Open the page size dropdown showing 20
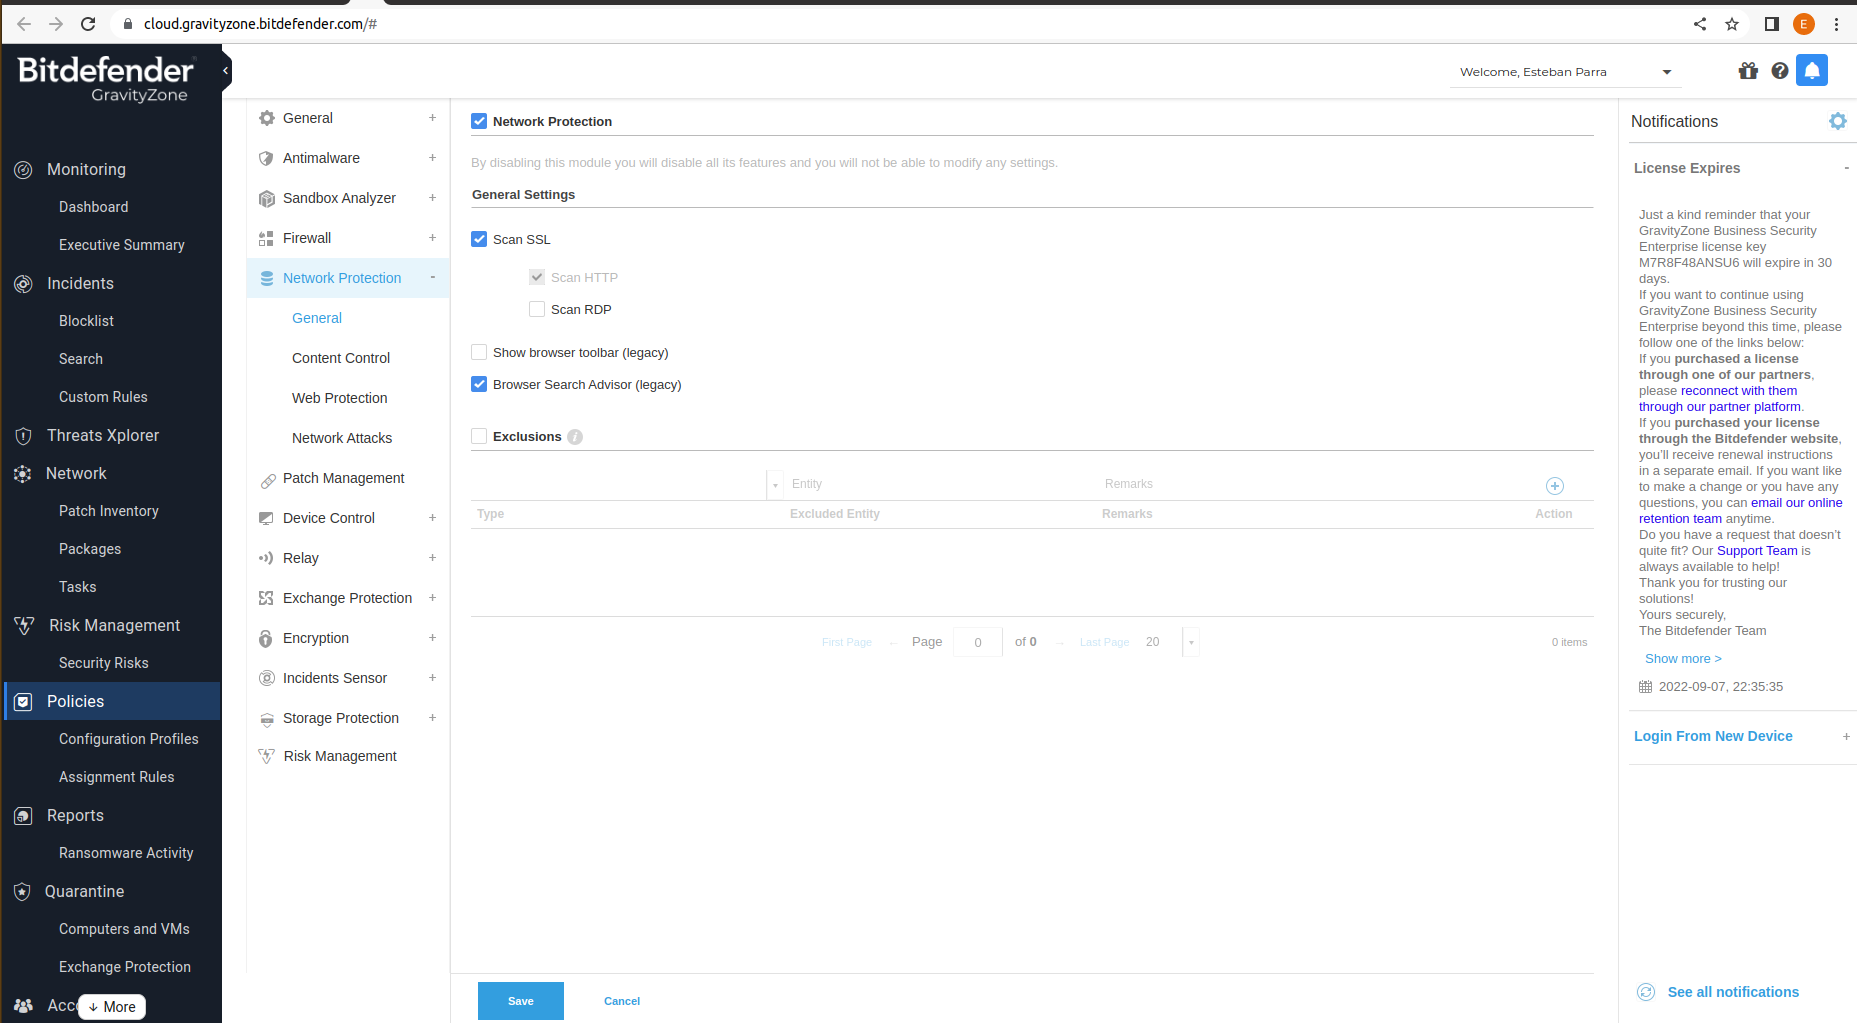 pyautogui.click(x=1190, y=642)
